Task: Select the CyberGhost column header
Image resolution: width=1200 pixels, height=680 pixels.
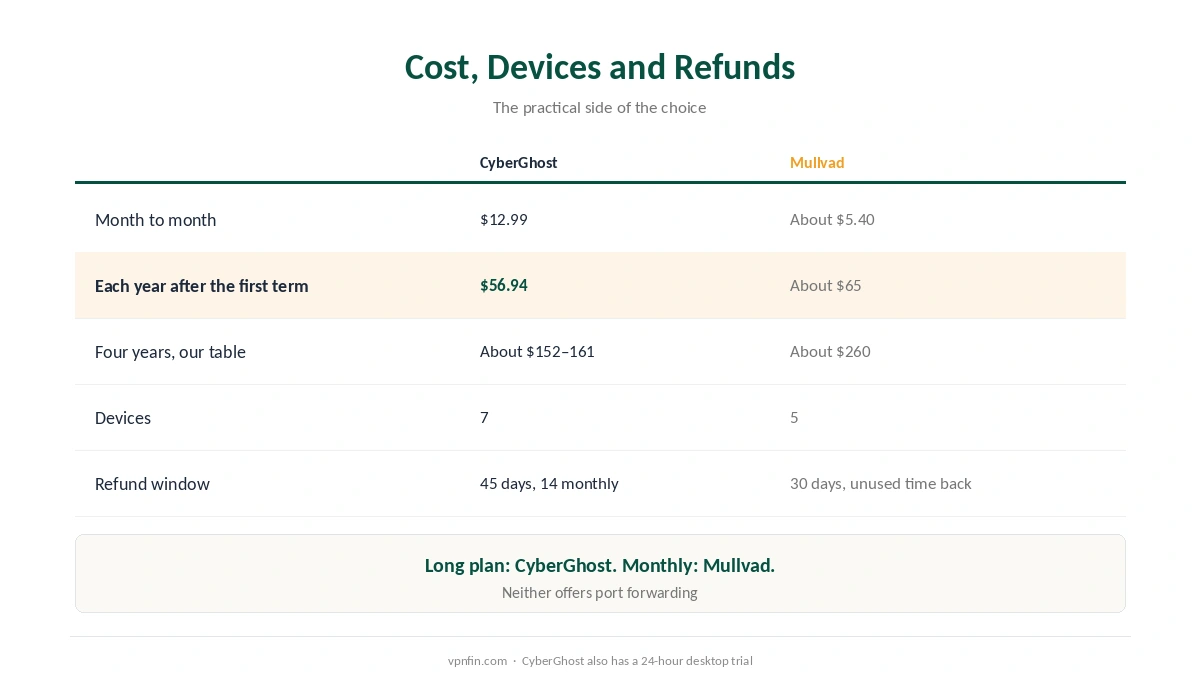Action: 518,163
